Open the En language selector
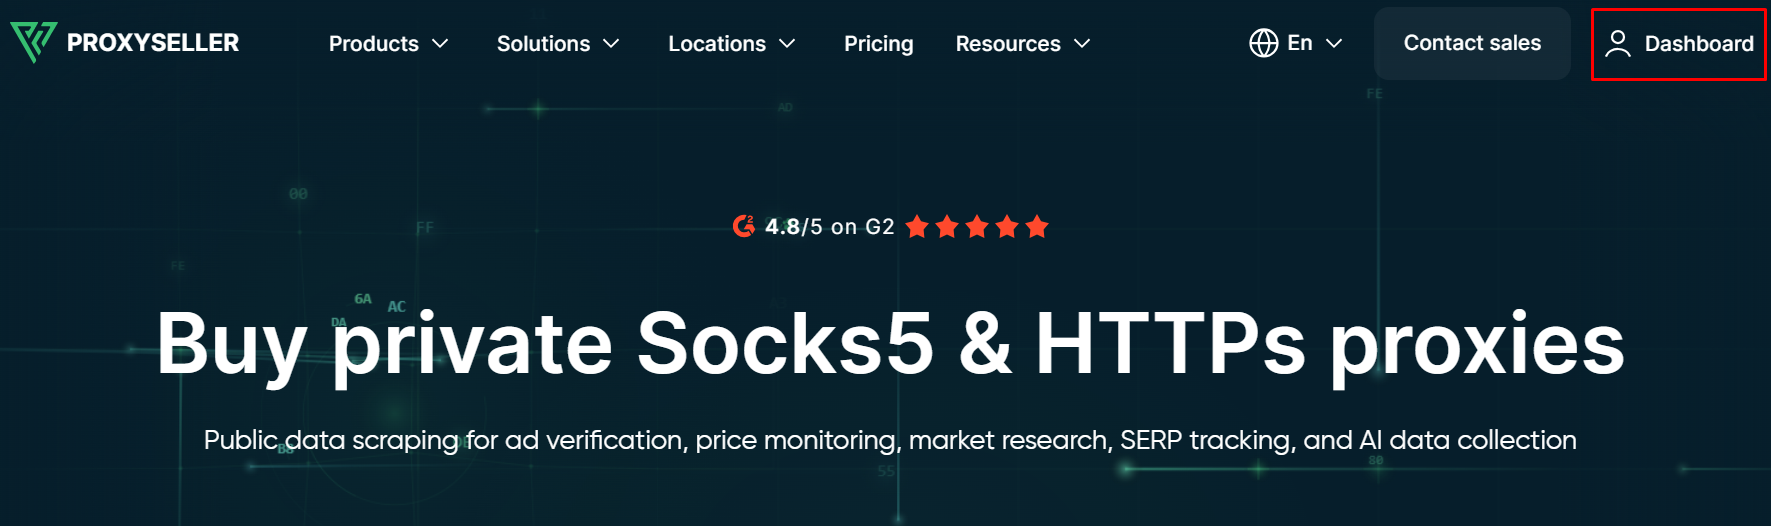The image size is (1771, 526). [1300, 43]
